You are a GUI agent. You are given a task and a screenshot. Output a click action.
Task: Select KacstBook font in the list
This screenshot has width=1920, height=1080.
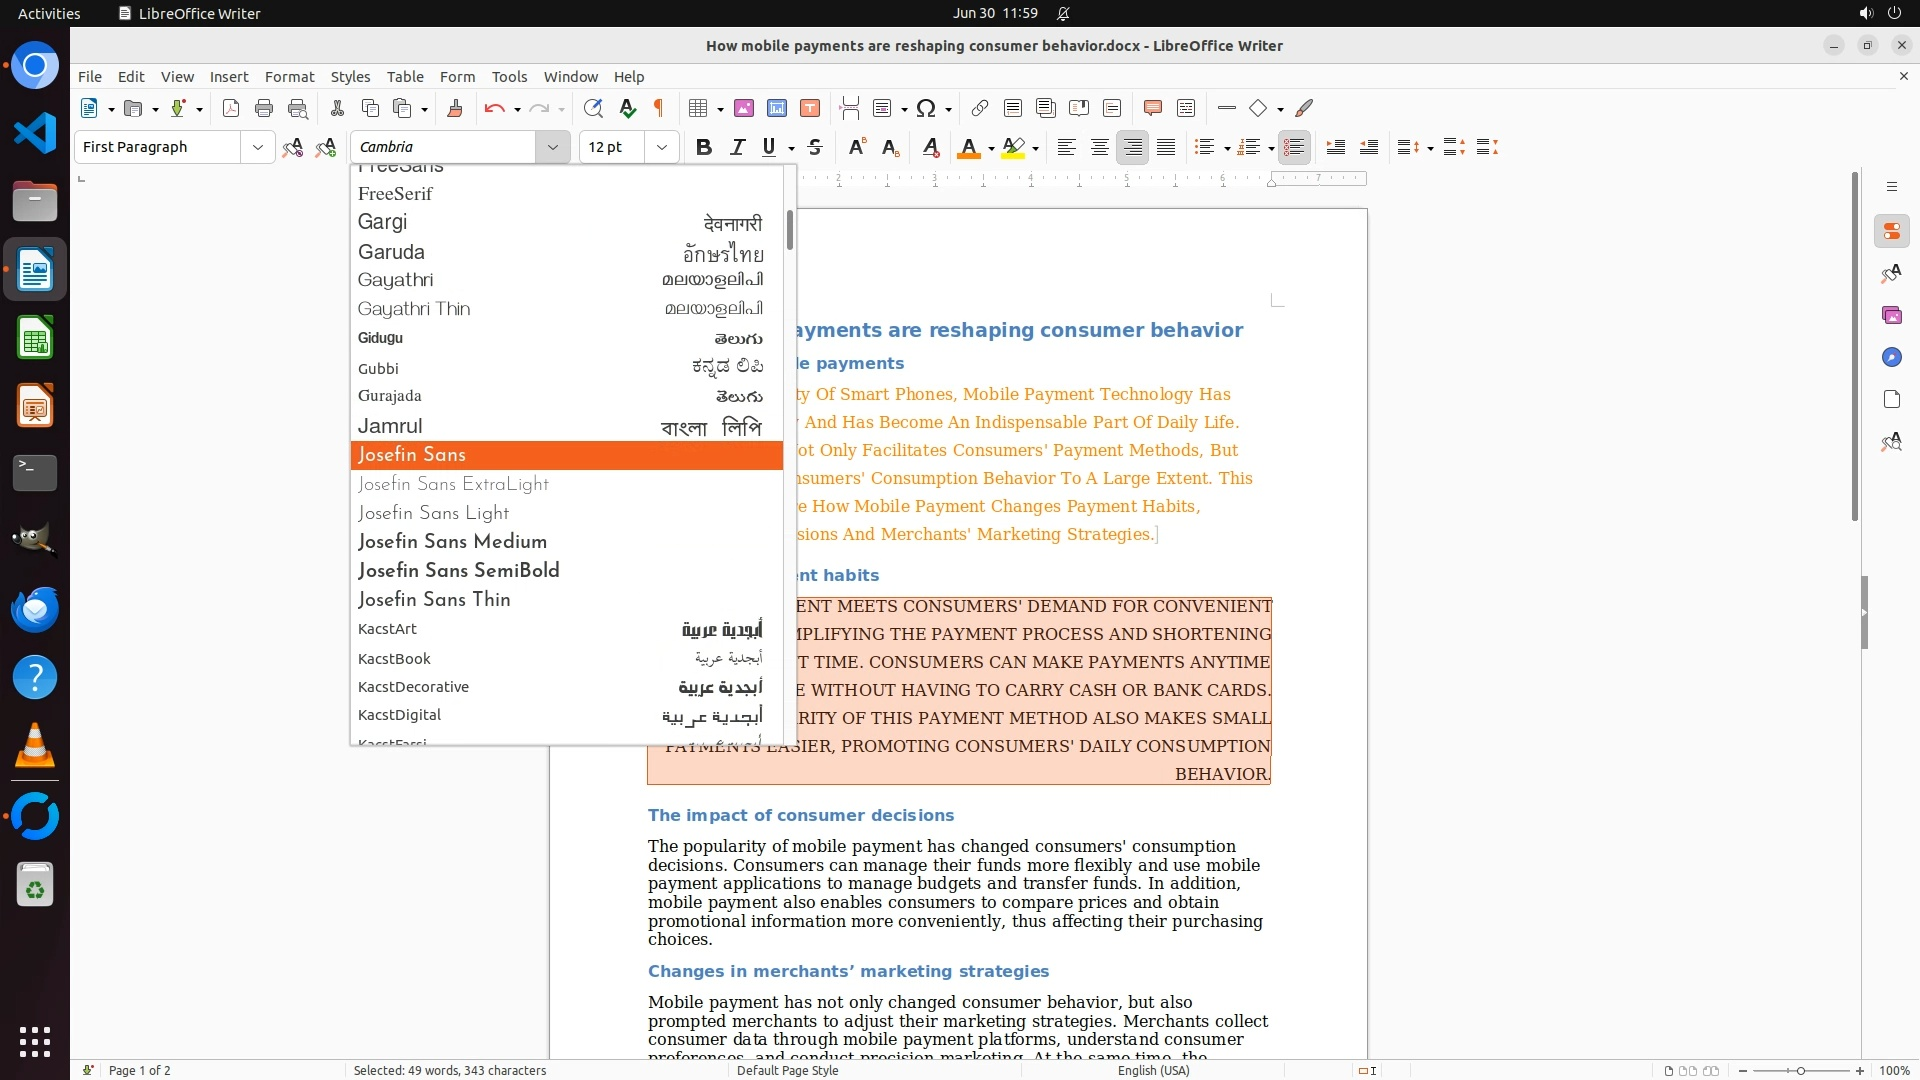(x=394, y=659)
